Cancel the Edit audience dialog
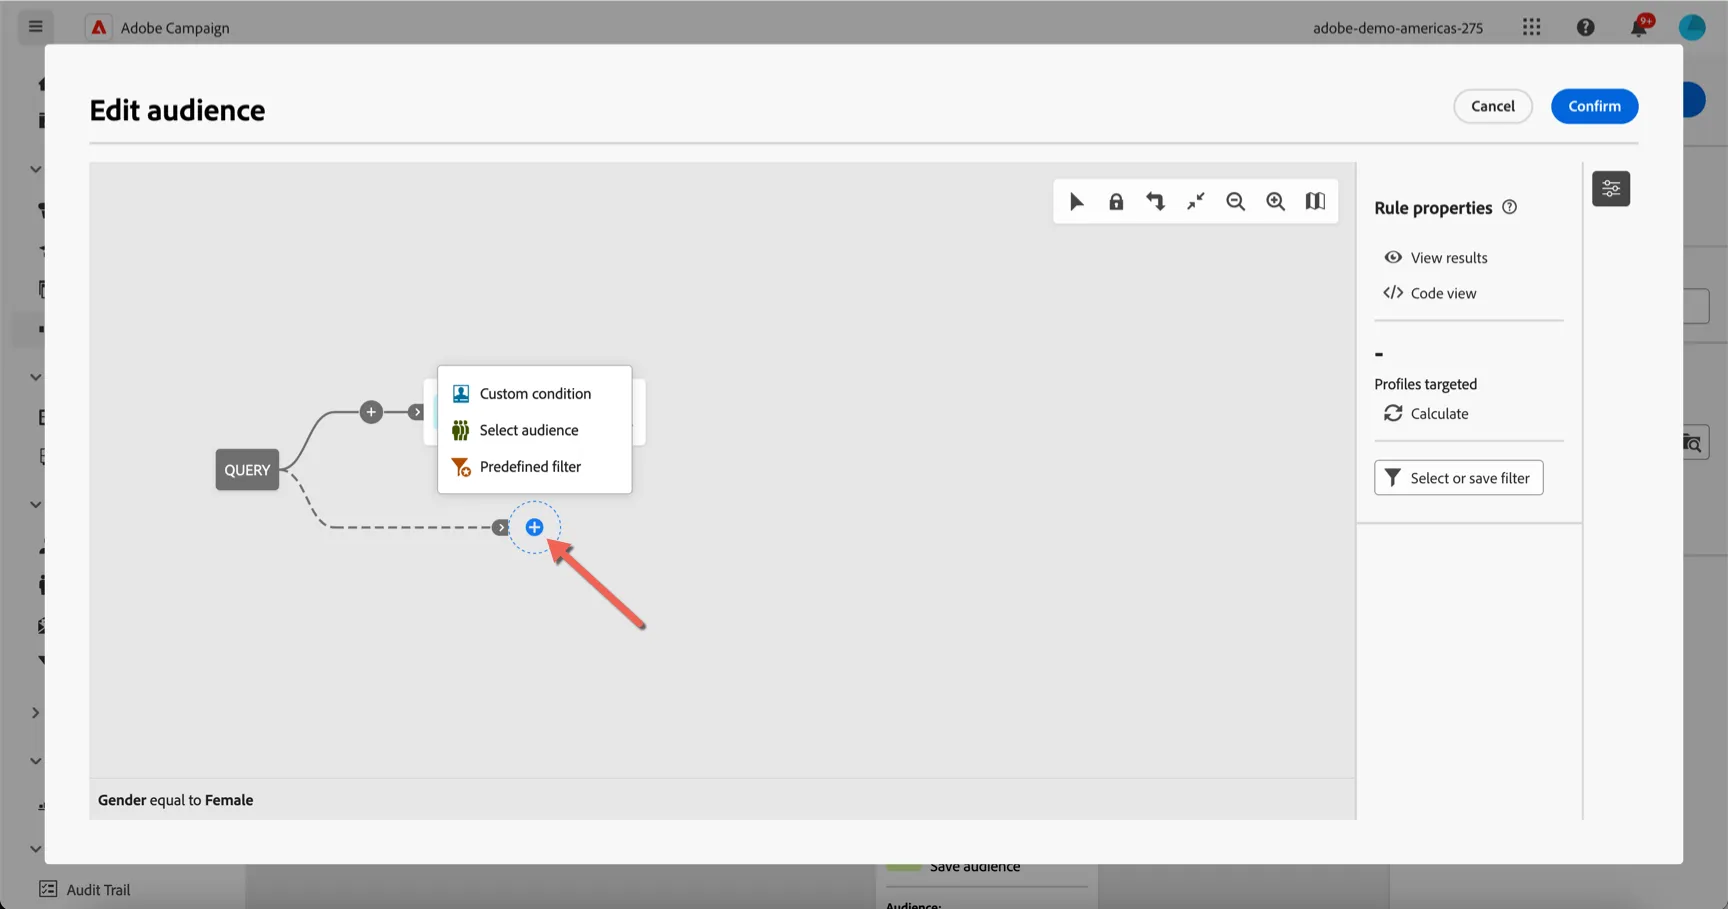 (x=1492, y=106)
